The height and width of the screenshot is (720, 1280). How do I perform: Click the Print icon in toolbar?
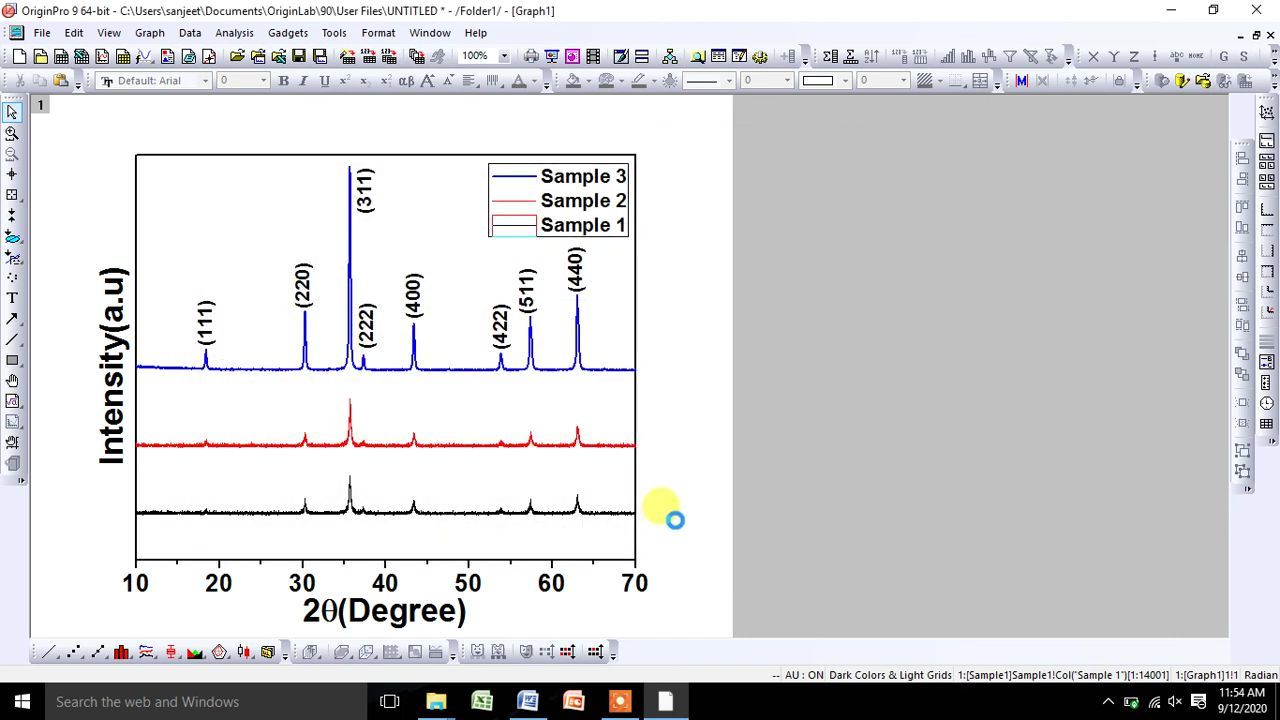531,57
